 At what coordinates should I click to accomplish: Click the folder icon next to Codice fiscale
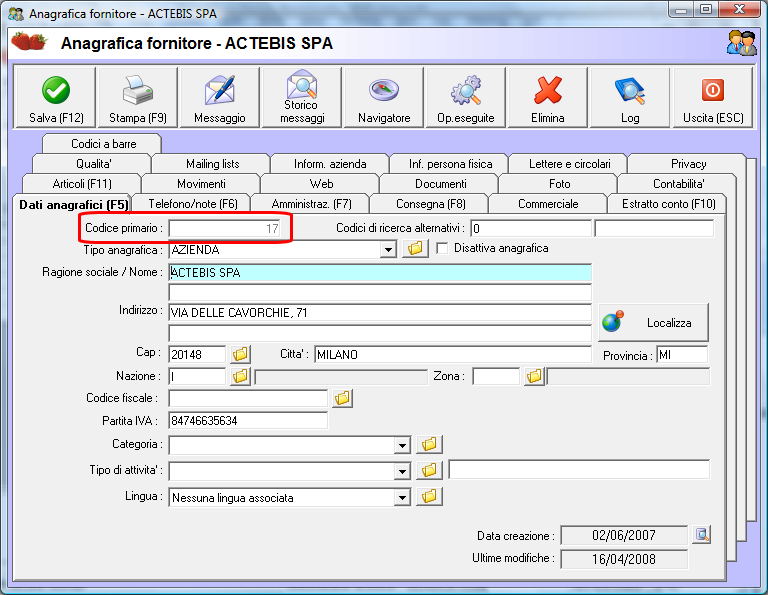coord(342,398)
